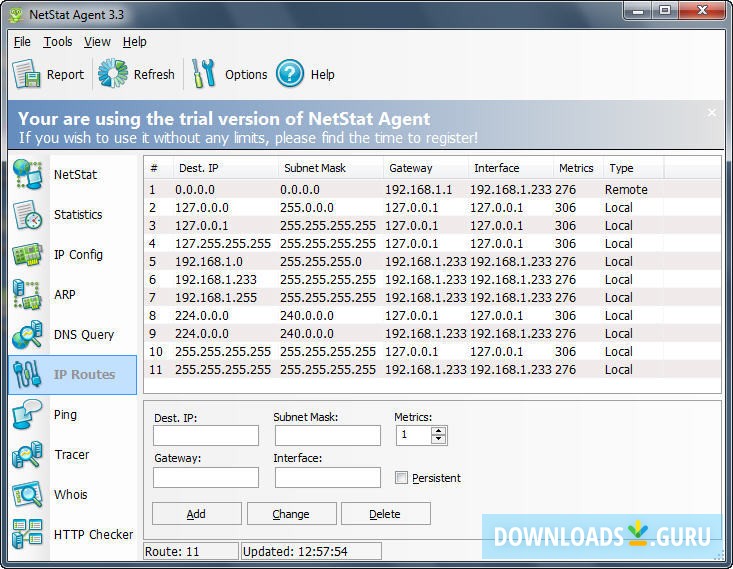The width and height of the screenshot is (733, 569).
Task: Select route row 1 with Remote type
Action: click(432, 189)
